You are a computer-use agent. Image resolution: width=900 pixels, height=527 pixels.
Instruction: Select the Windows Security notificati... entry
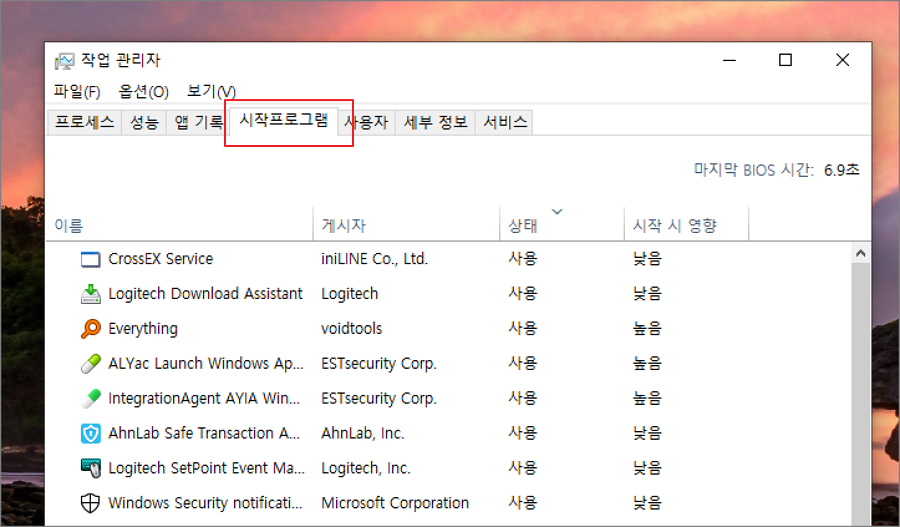[x=205, y=503]
